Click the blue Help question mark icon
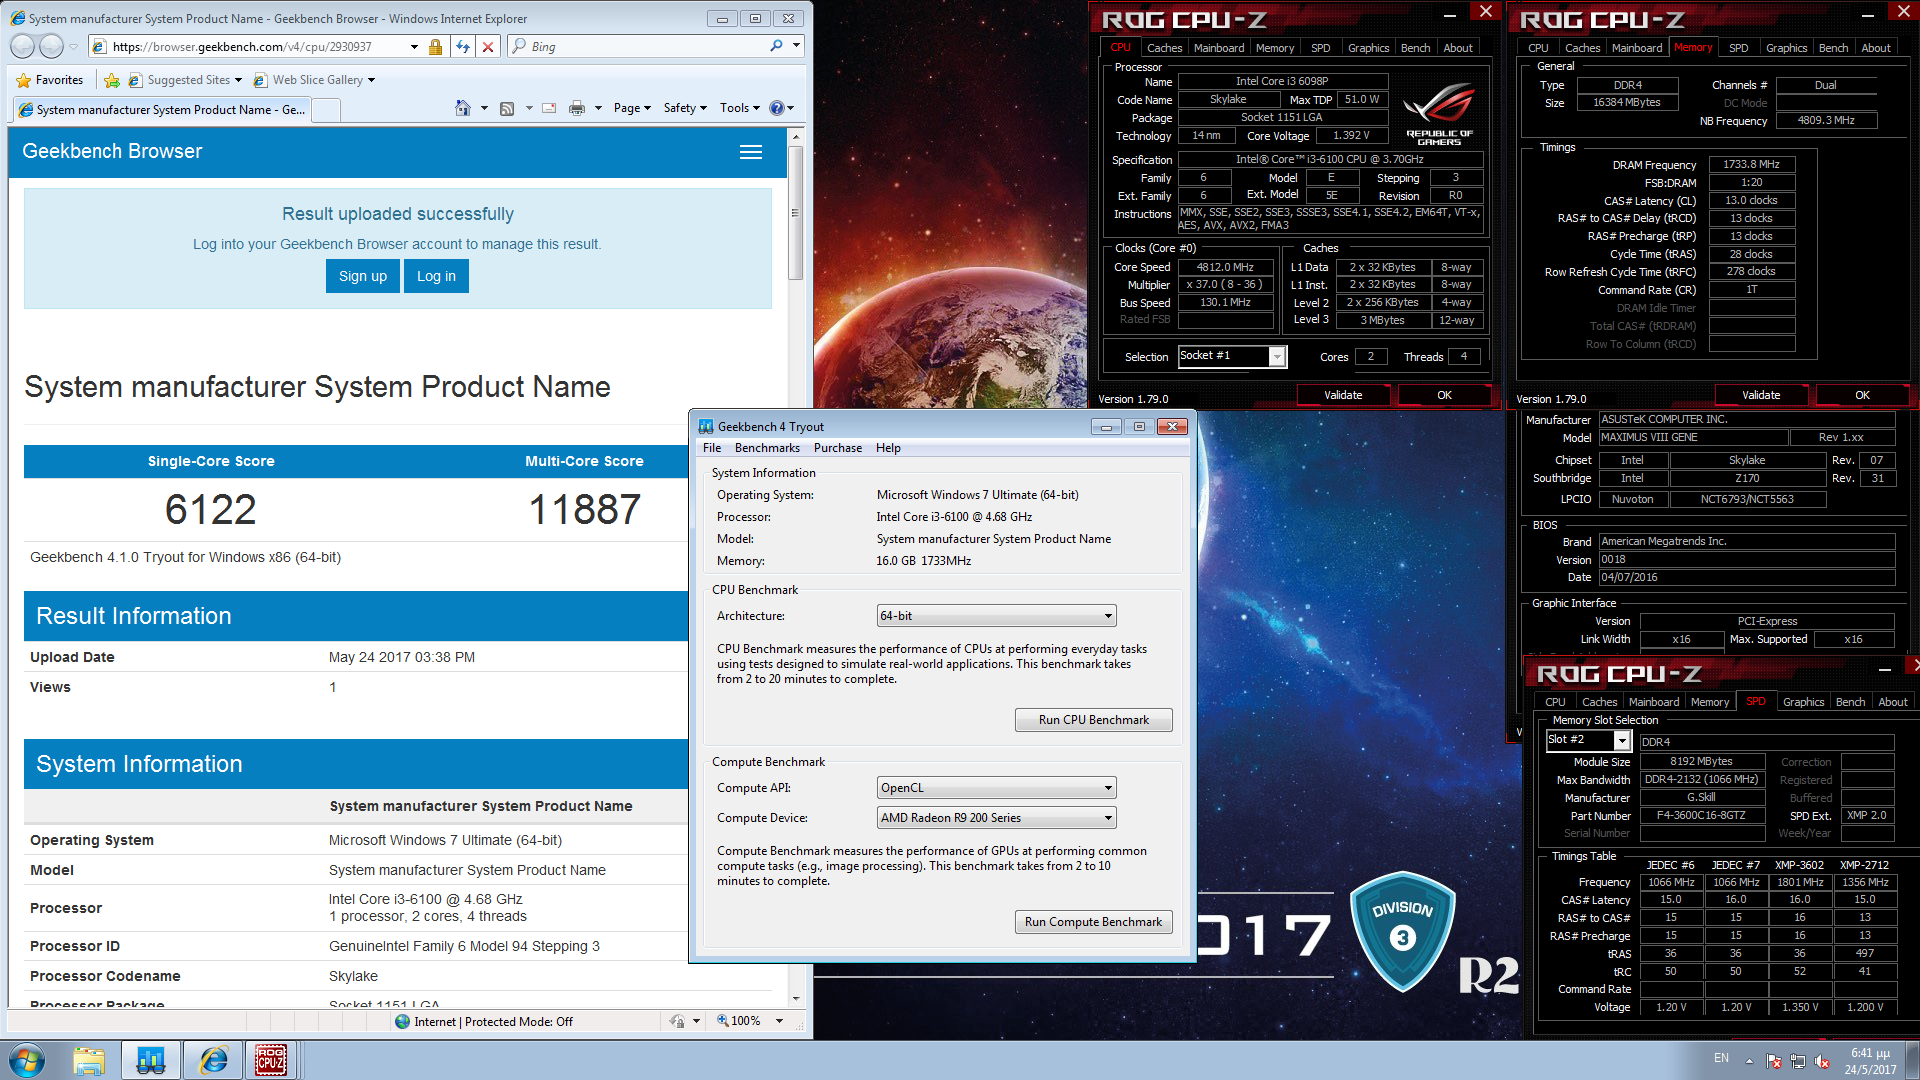 point(777,108)
